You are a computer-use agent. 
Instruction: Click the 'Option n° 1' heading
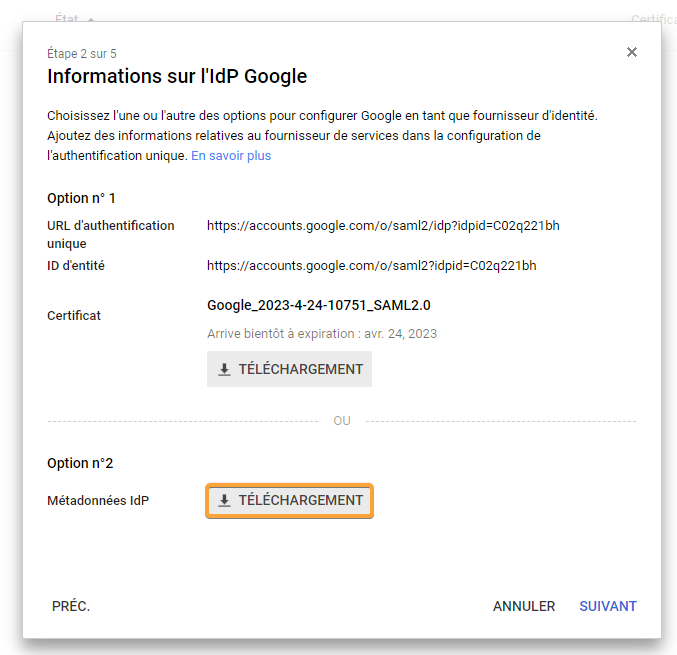pos(81,198)
